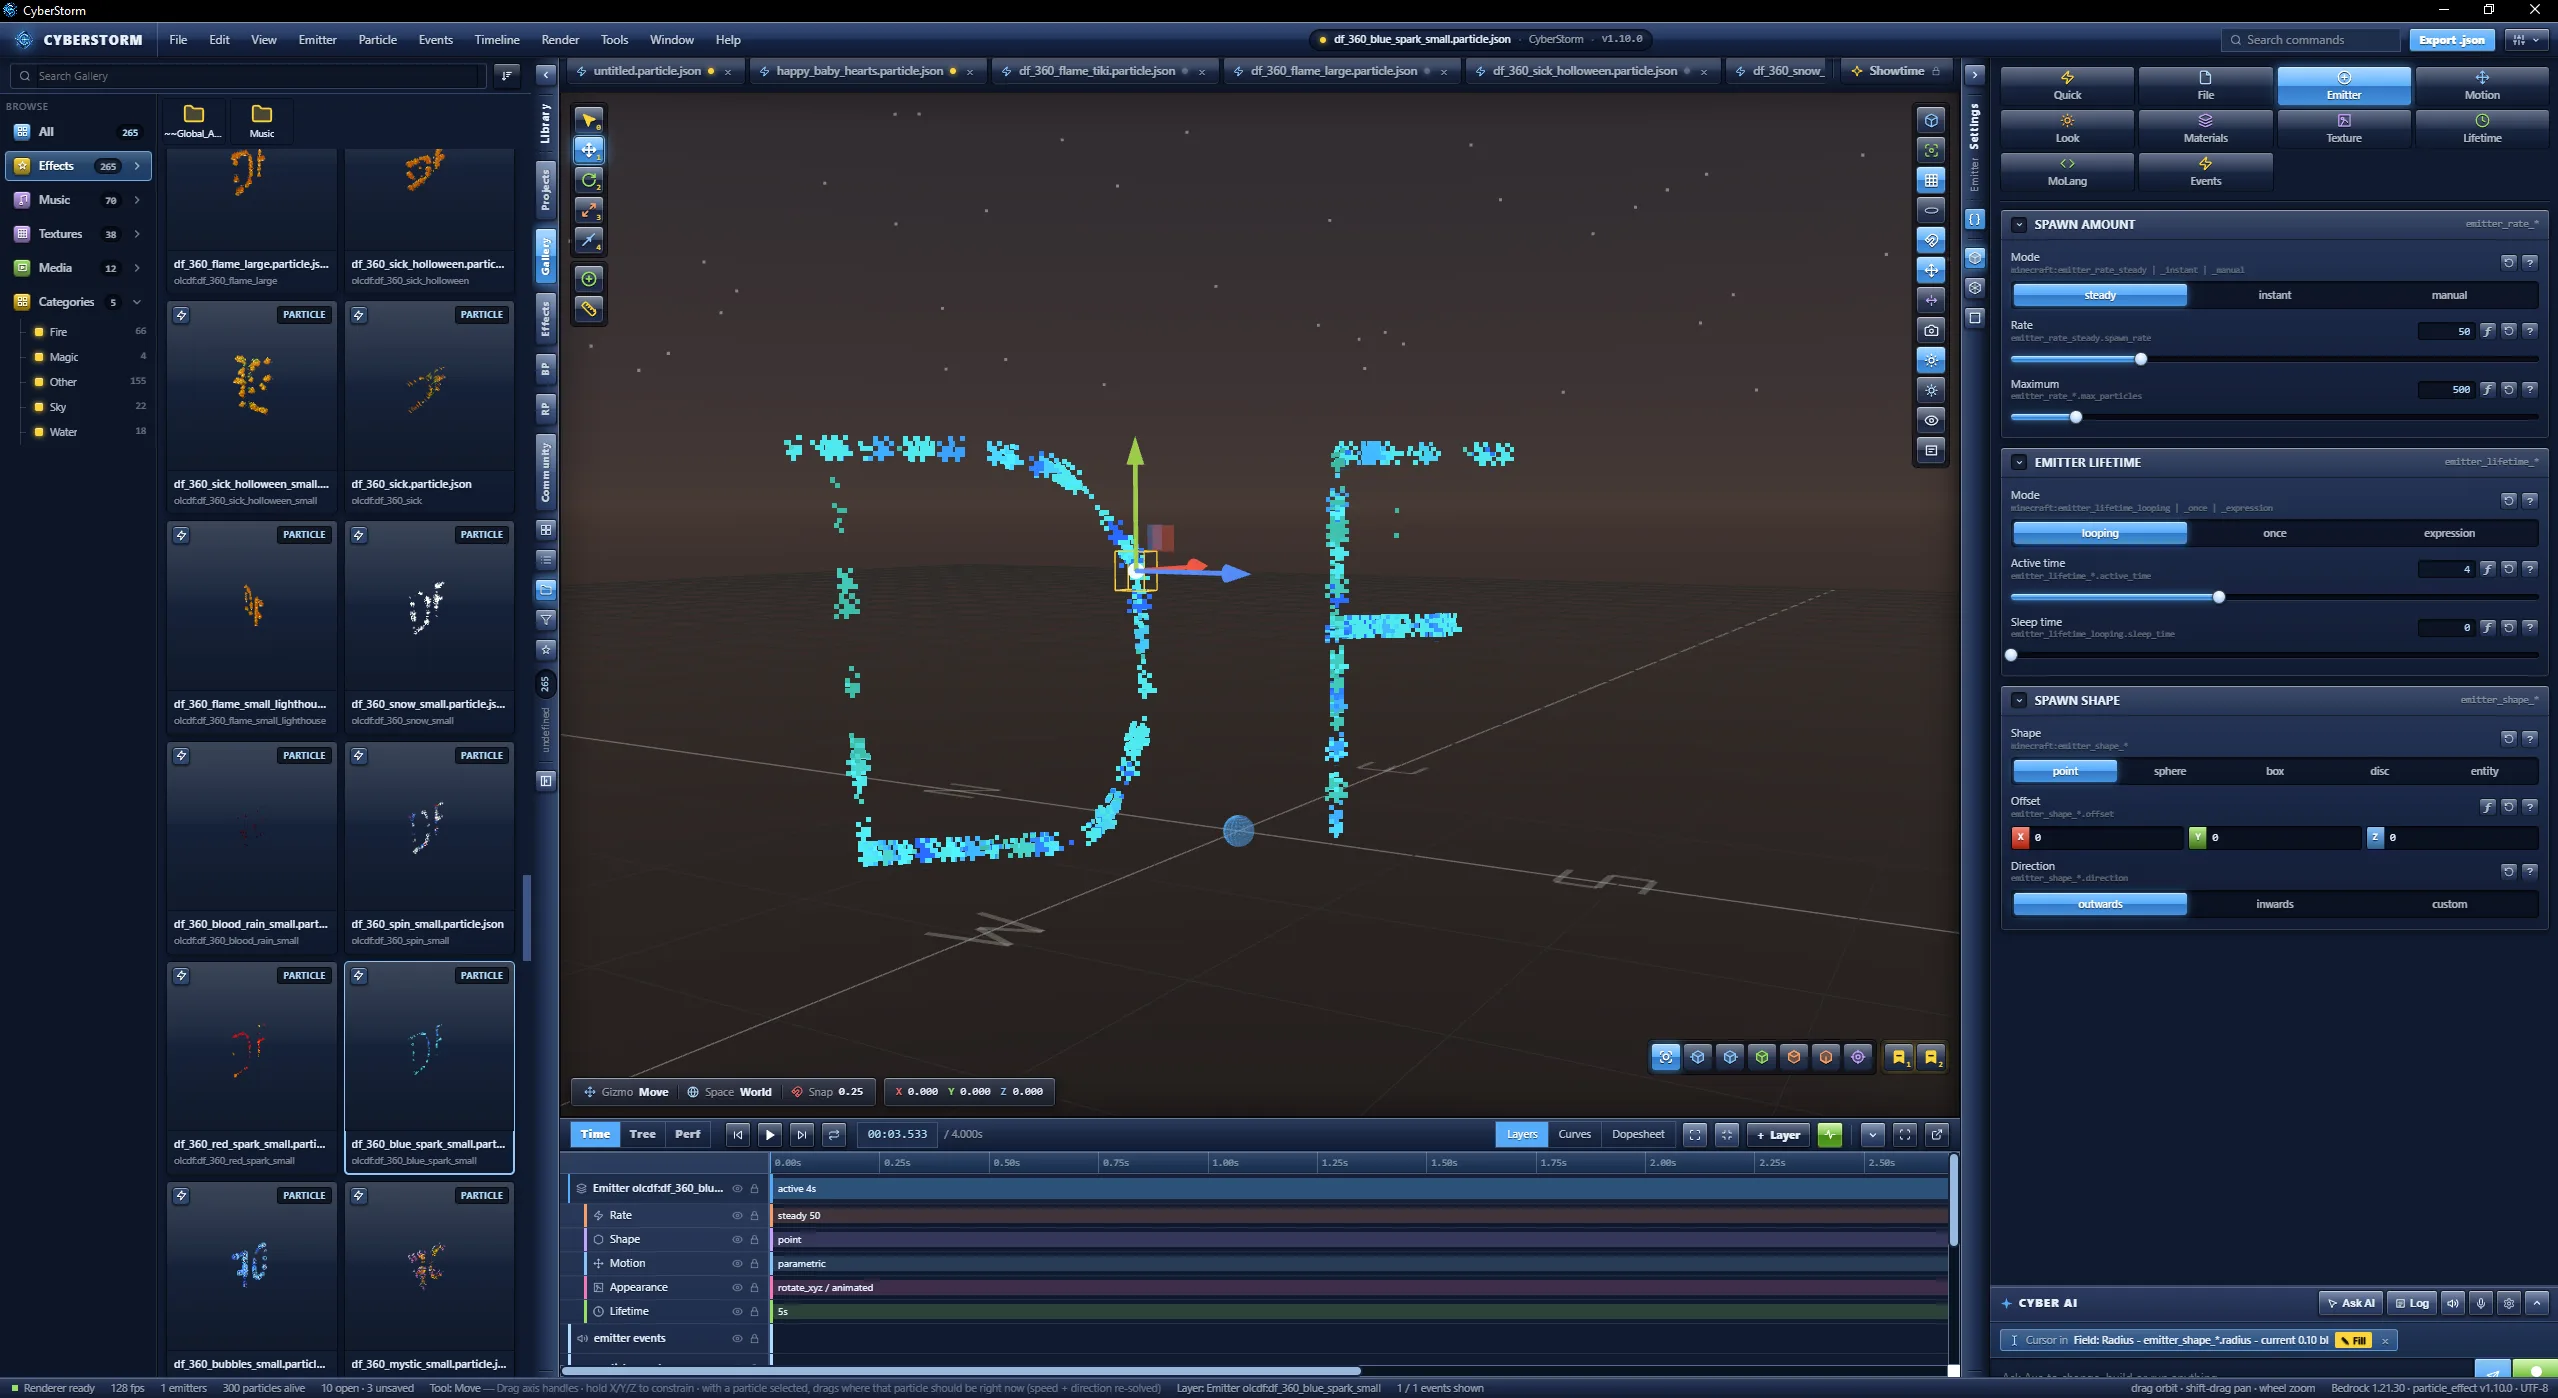
Task: Play the timeline
Action: pyautogui.click(x=770, y=1134)
